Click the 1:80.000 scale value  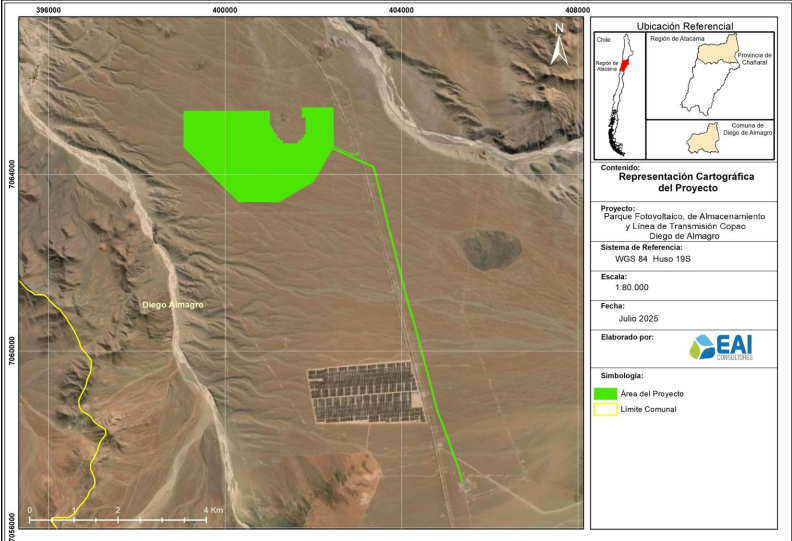(634, 286)
